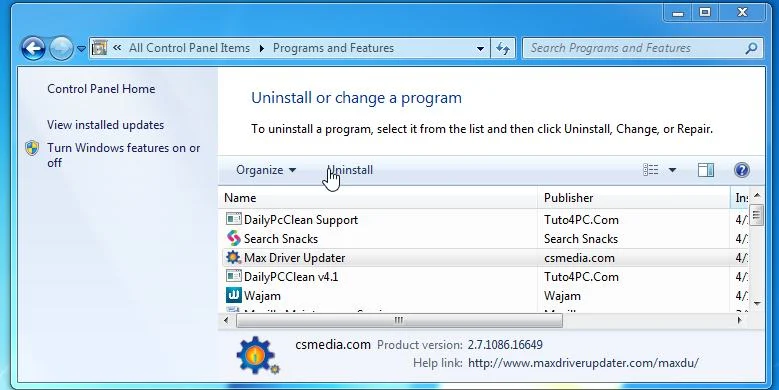779x390 pixels.
Task: Open the recent pages dropdown arrow
Action: (x=81, y=49)
